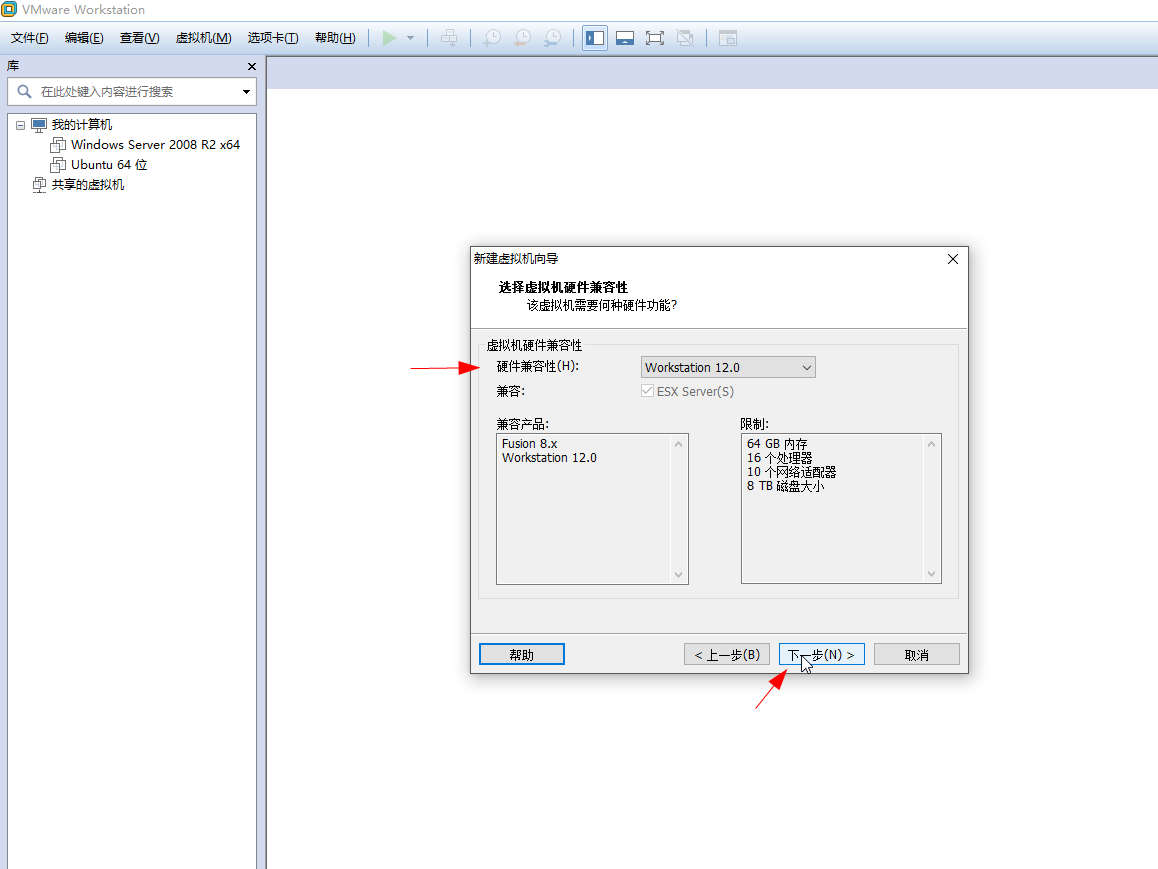Click the Revert to Snapshot toolbar icon
Viewport: 1158px width, 869px height.
(x=522, y=38)
